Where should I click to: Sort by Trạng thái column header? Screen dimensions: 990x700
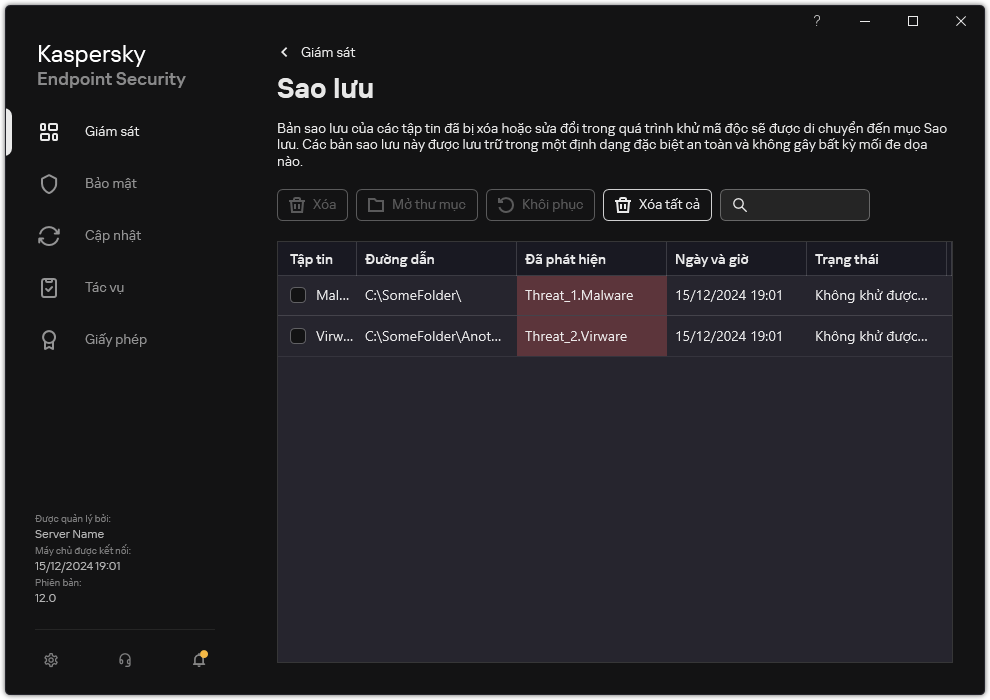[x=876, y=259]
